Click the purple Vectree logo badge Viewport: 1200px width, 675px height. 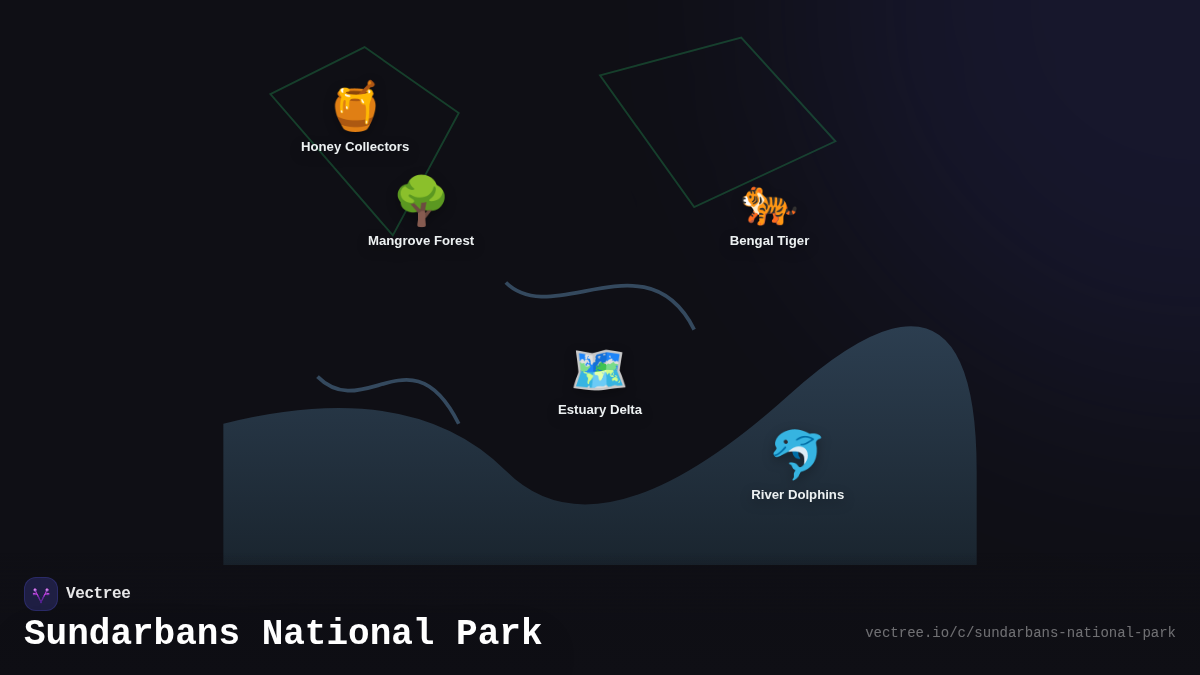pos(41,593)
